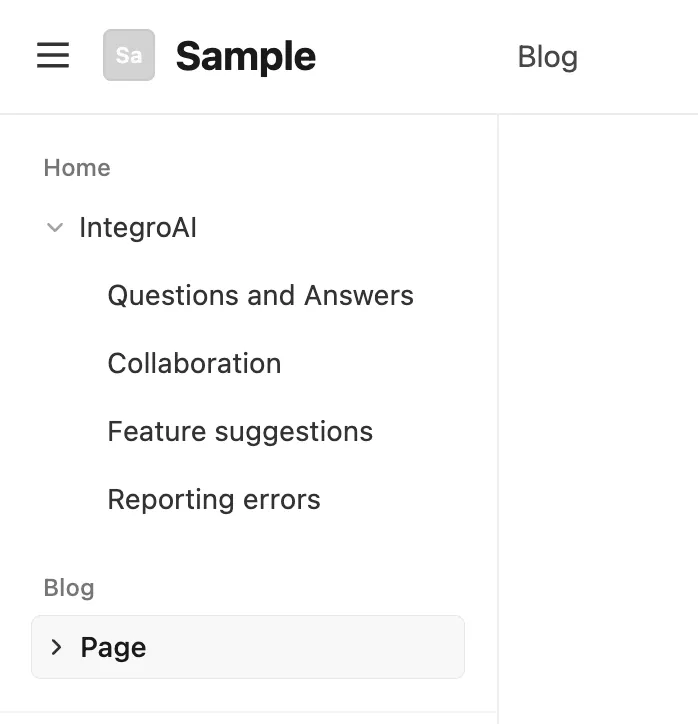Screen dimensions: 698x724
Task: Expand the Page item chevron
Action: (x=57, y=648)
